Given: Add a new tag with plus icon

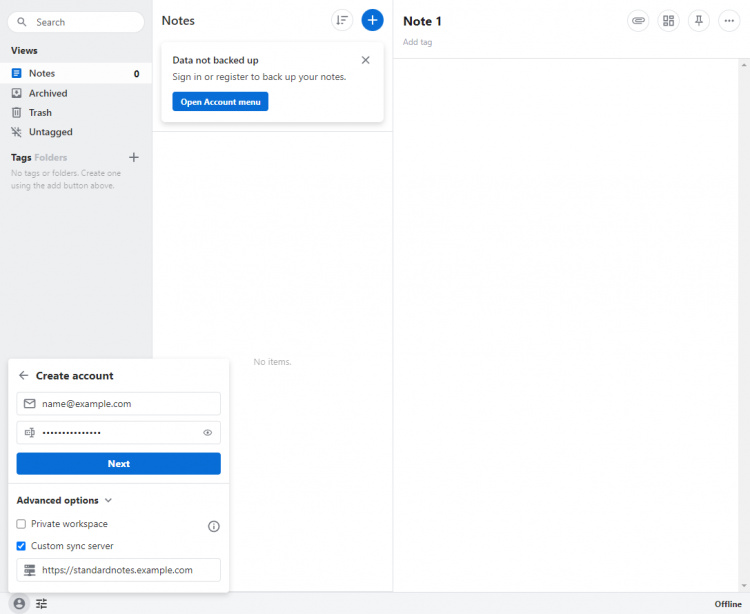Looking at the screenshot, I should click(134, 157).
